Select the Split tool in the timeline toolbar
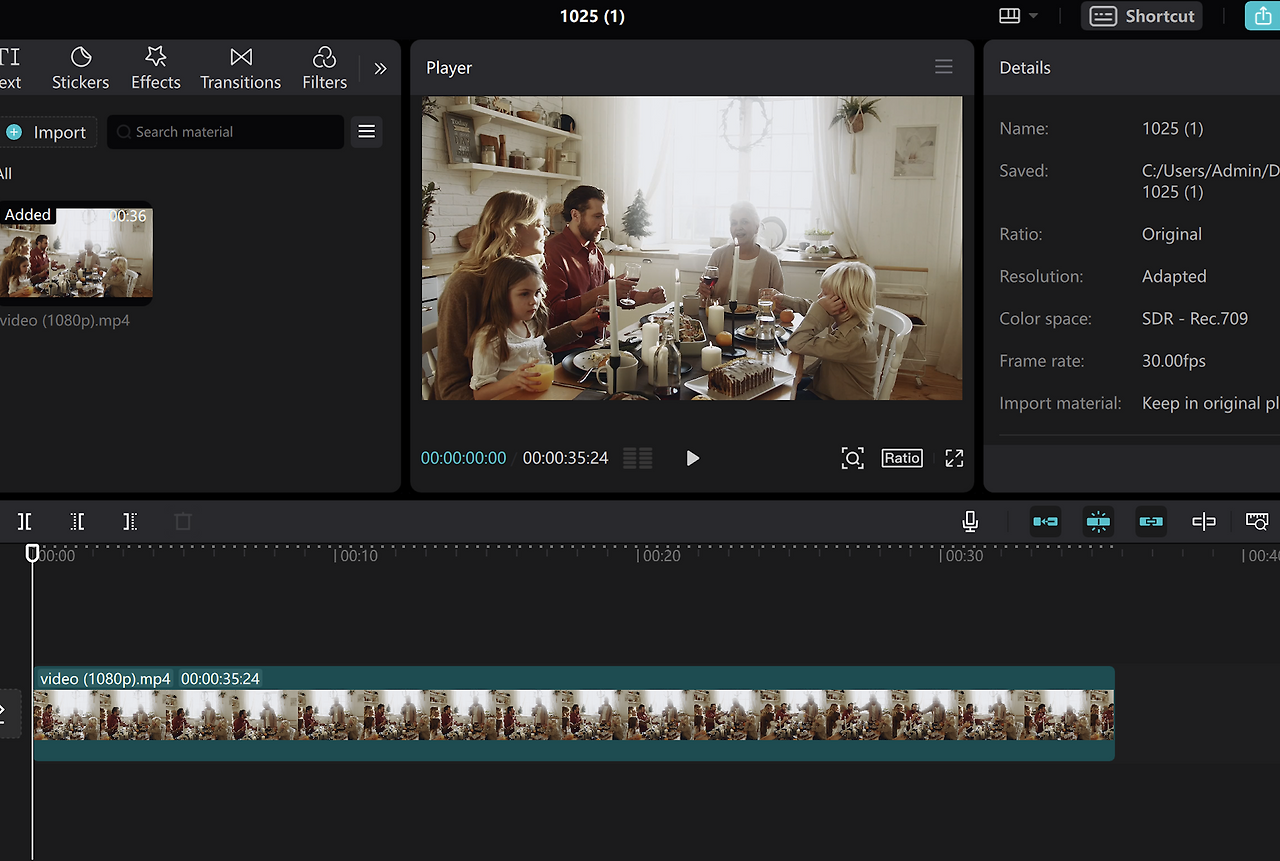 pos(24,521)
